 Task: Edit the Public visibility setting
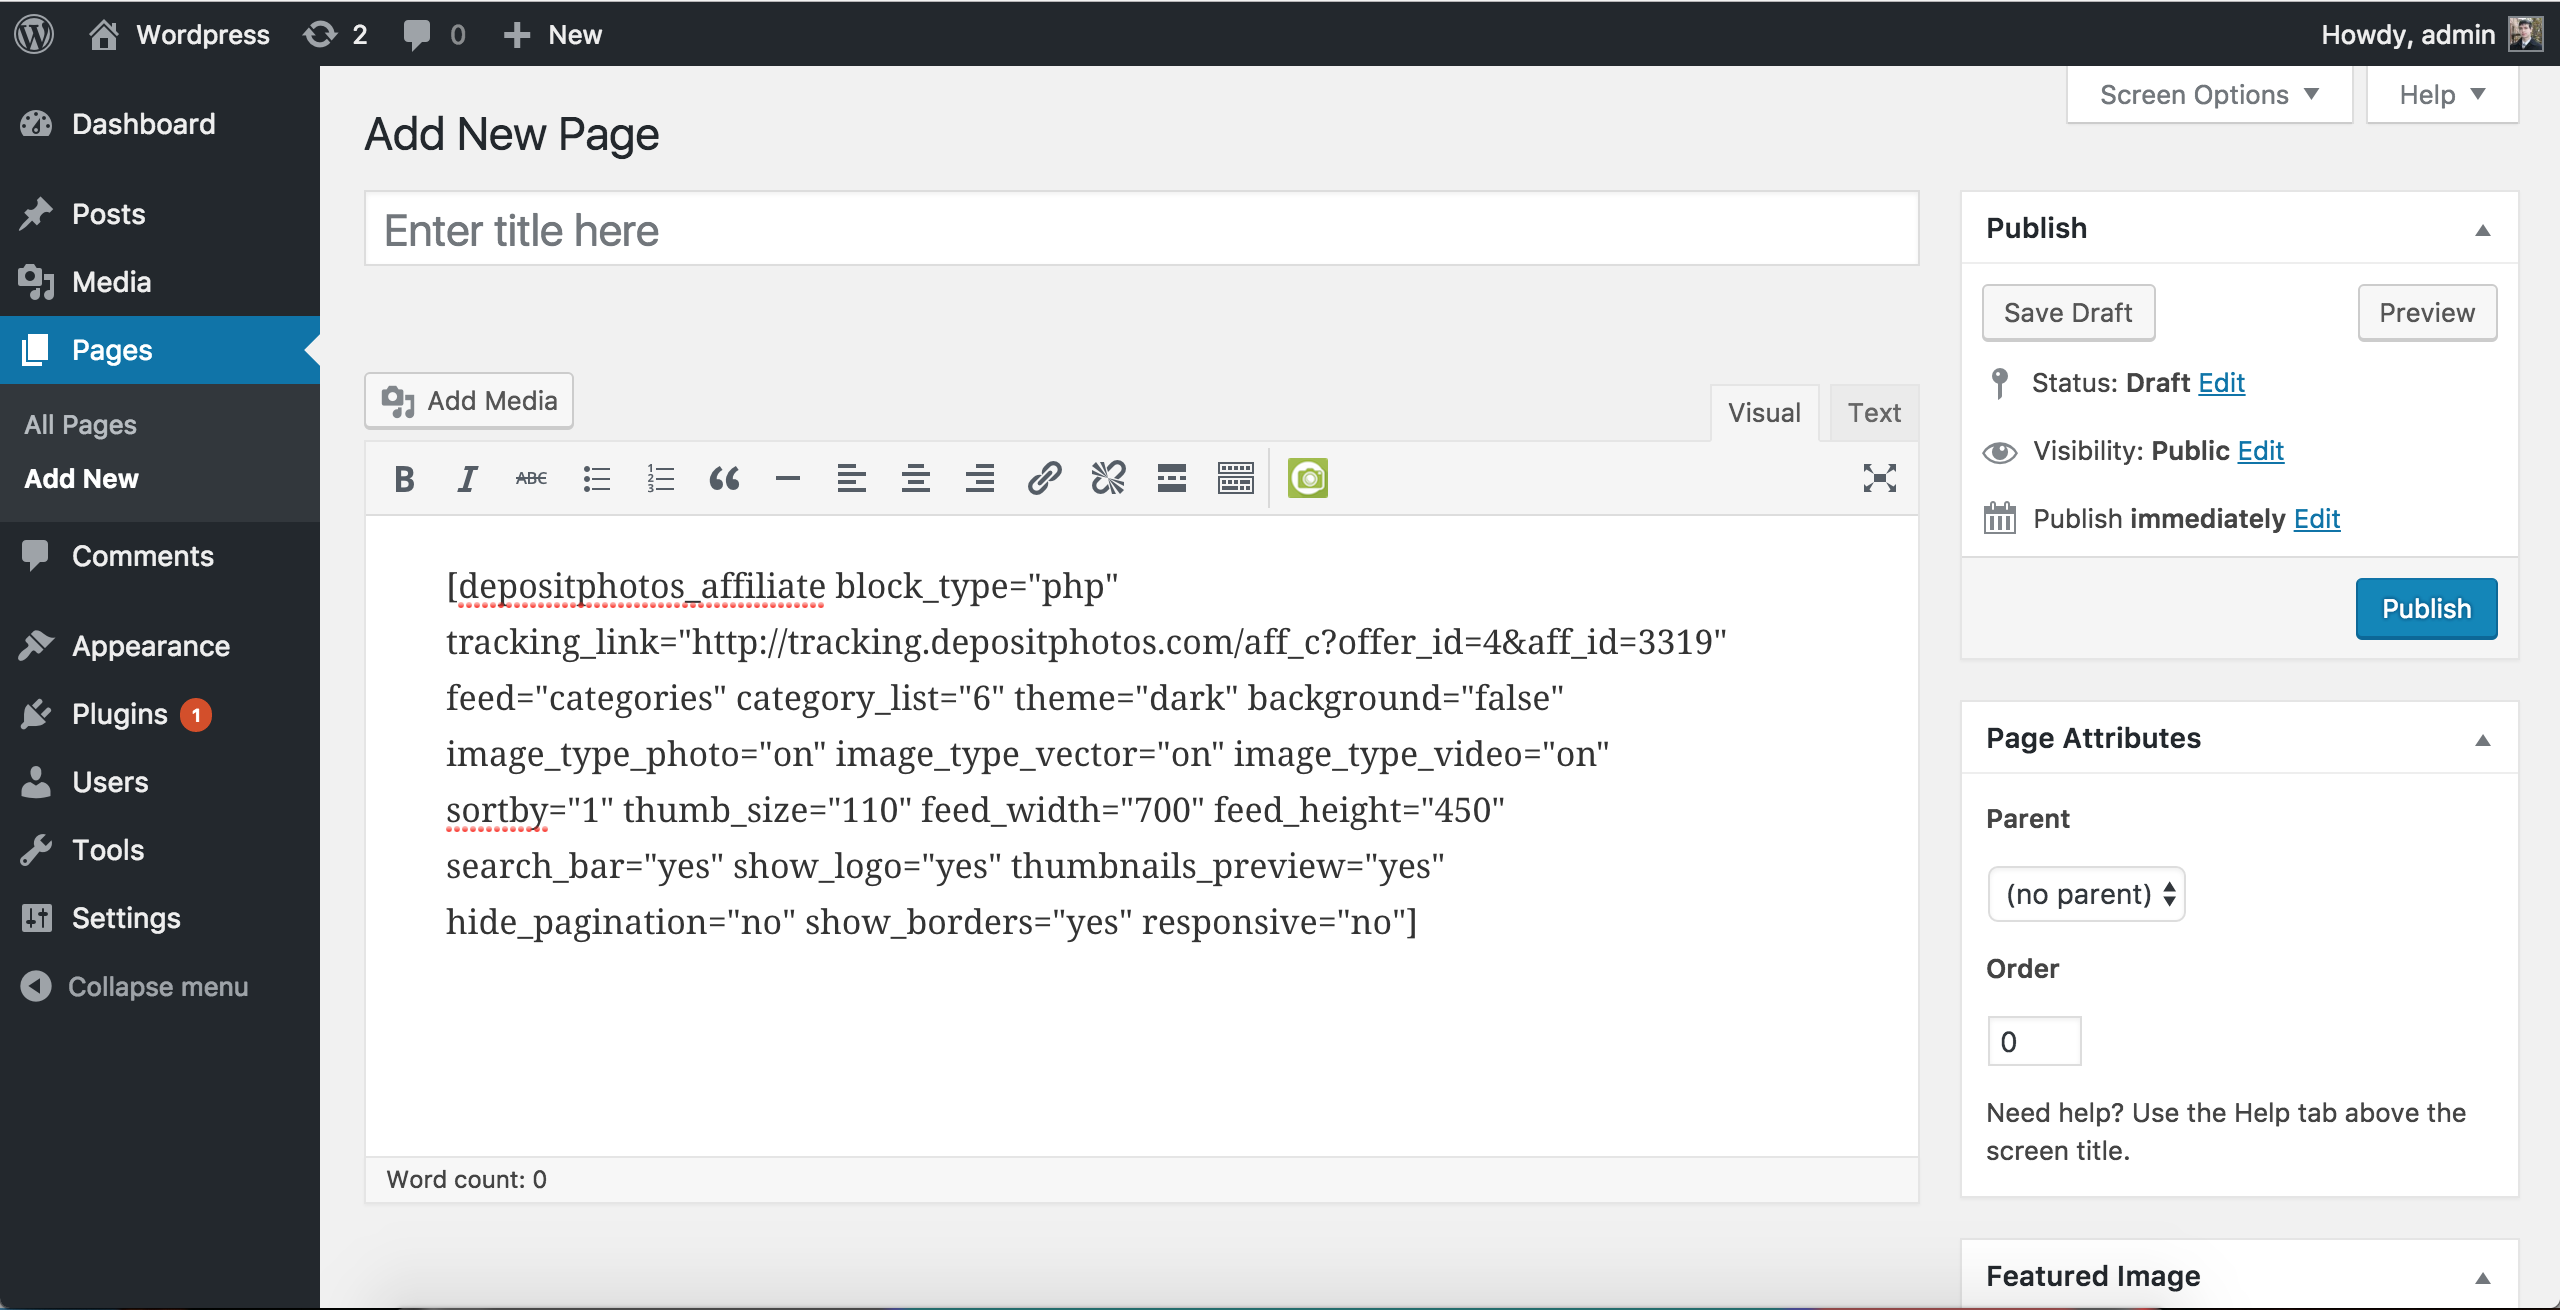point(2260,451)
